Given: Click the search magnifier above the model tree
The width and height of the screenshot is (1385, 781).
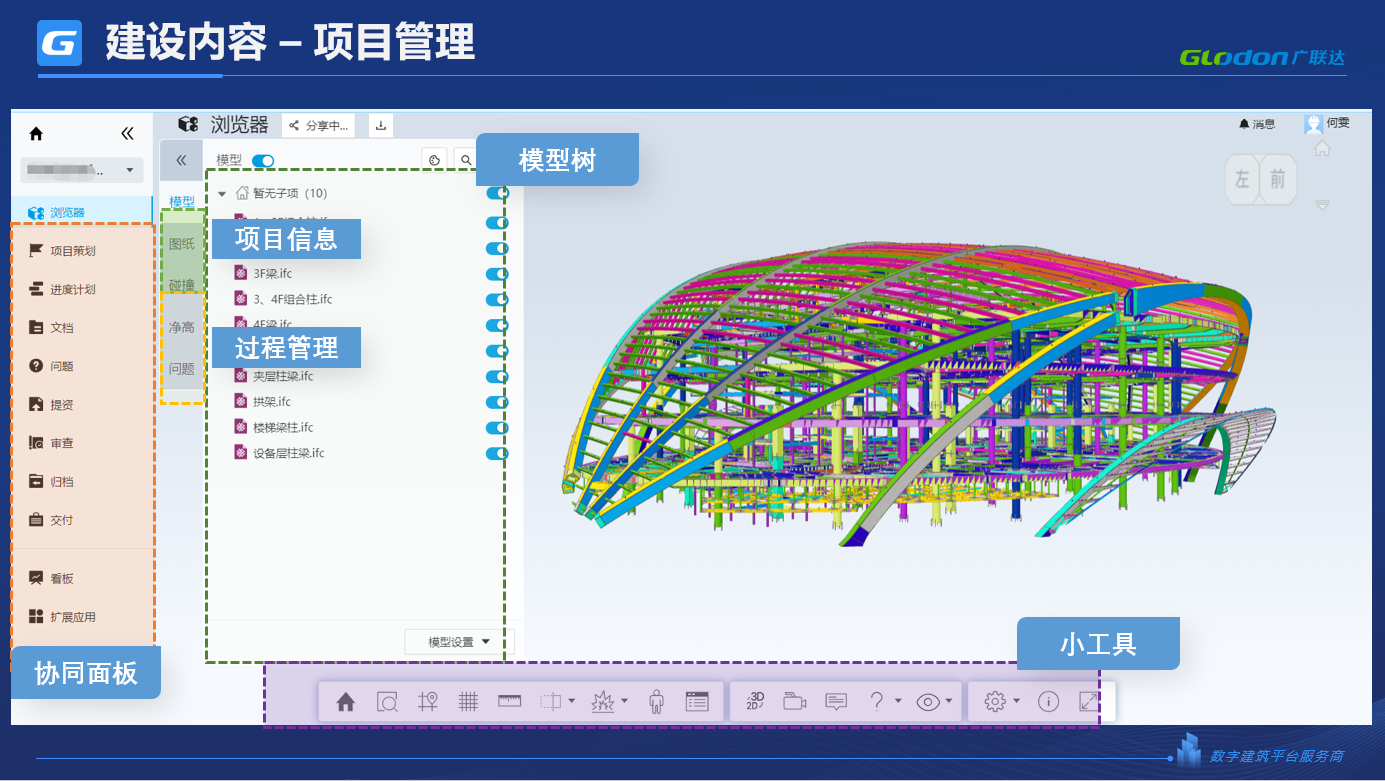Looking at the screenshot, I should click(466, 160).
